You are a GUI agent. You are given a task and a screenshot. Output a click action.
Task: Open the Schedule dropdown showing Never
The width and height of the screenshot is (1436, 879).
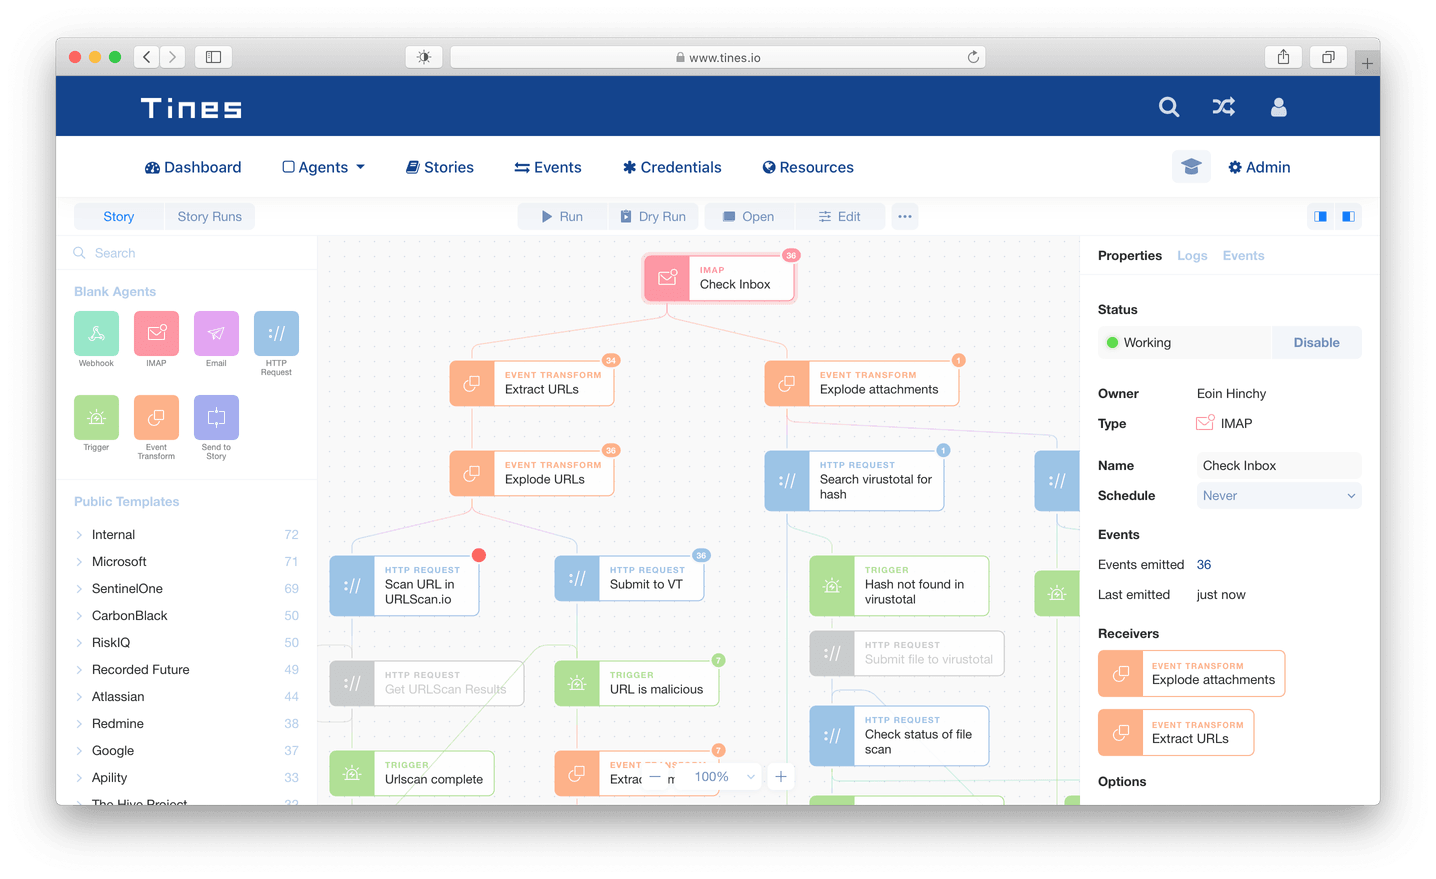pyautogui.click(x=1278, y=495)
